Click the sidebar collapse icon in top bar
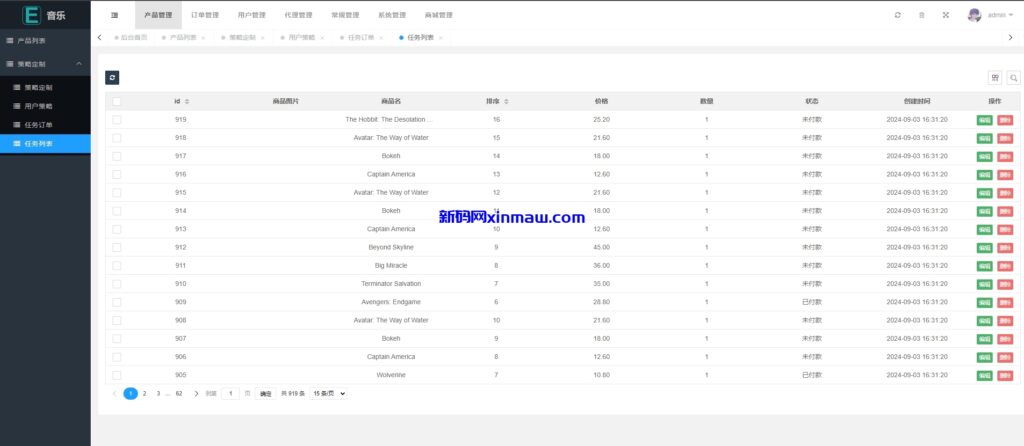Viewport: 1024px width, 446px height. point(114,15)
